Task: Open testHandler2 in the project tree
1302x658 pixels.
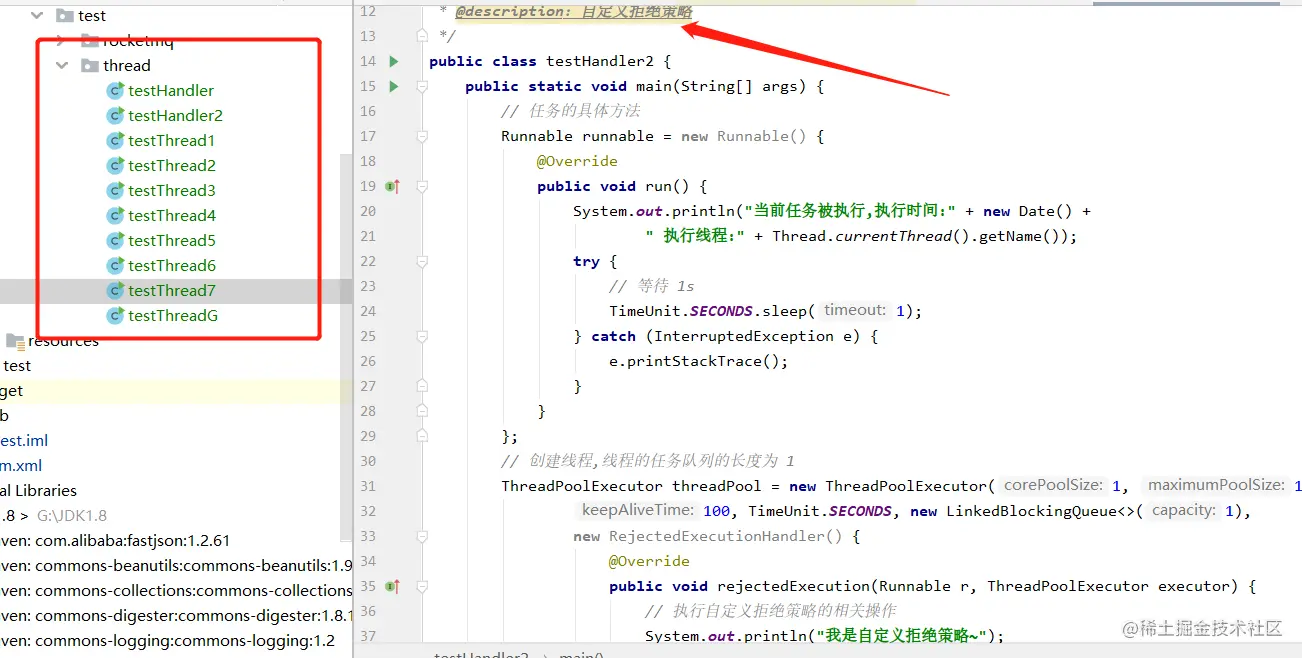Action: click(175, 115)
